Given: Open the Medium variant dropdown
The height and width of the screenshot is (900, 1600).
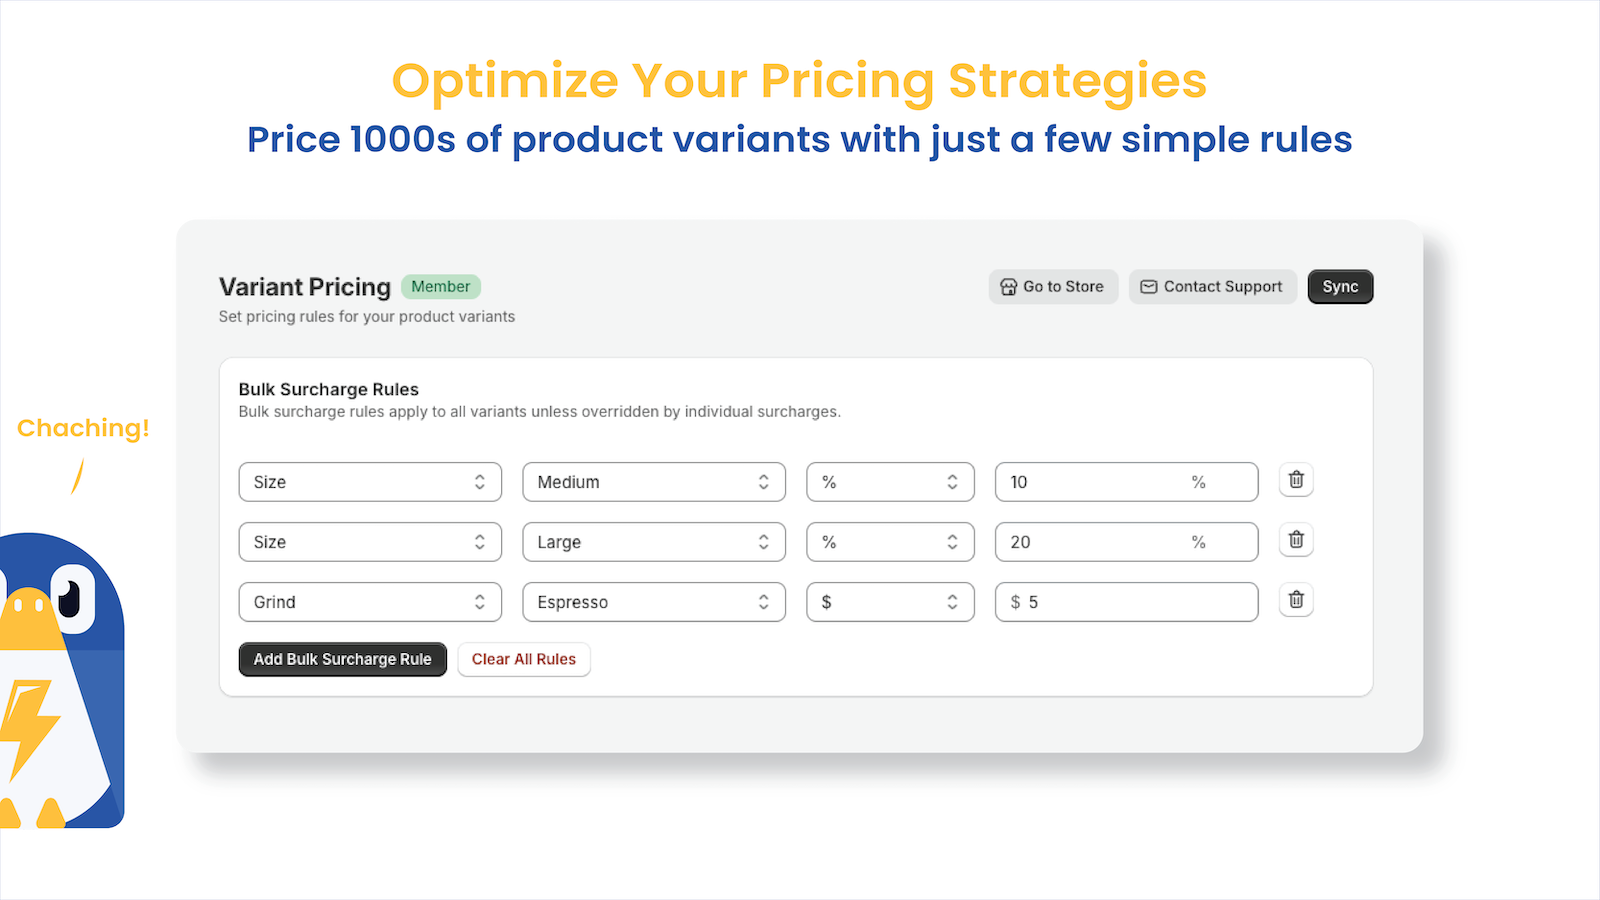Looking at the screenshot, I should coord(654,482).
